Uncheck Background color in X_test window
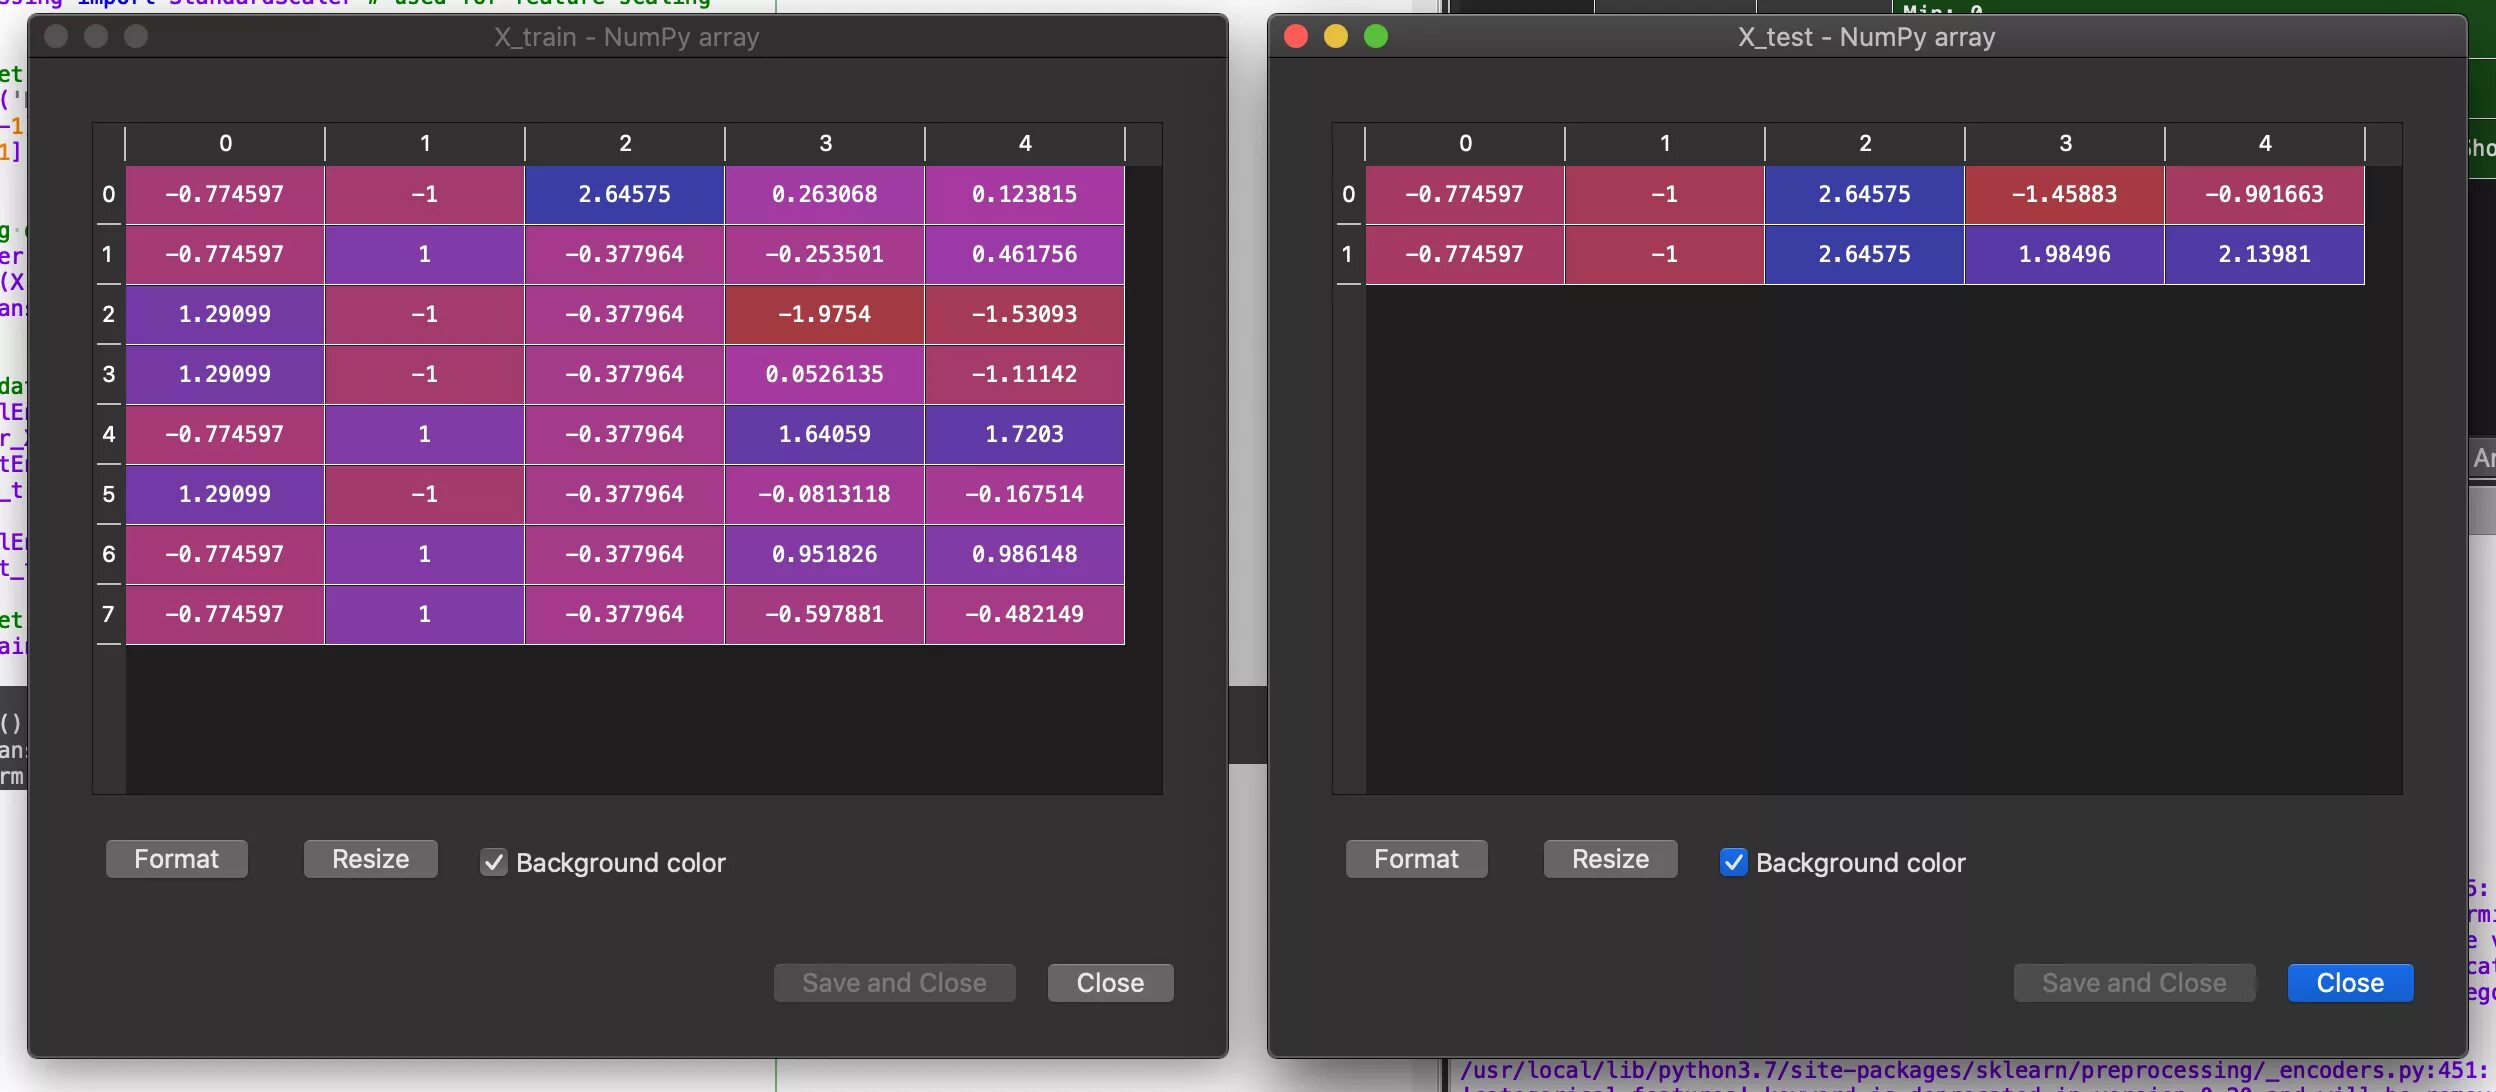2496x1092 pixels. coord(1734,862)
